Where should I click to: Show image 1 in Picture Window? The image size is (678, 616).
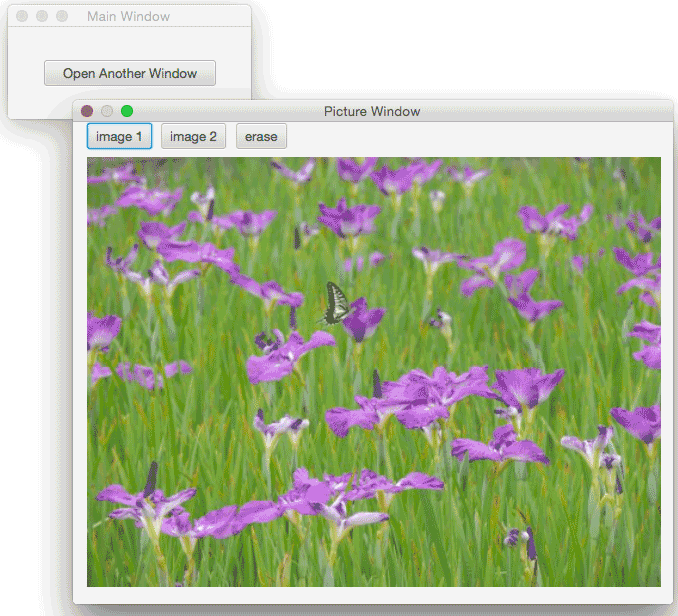(119, 136)
